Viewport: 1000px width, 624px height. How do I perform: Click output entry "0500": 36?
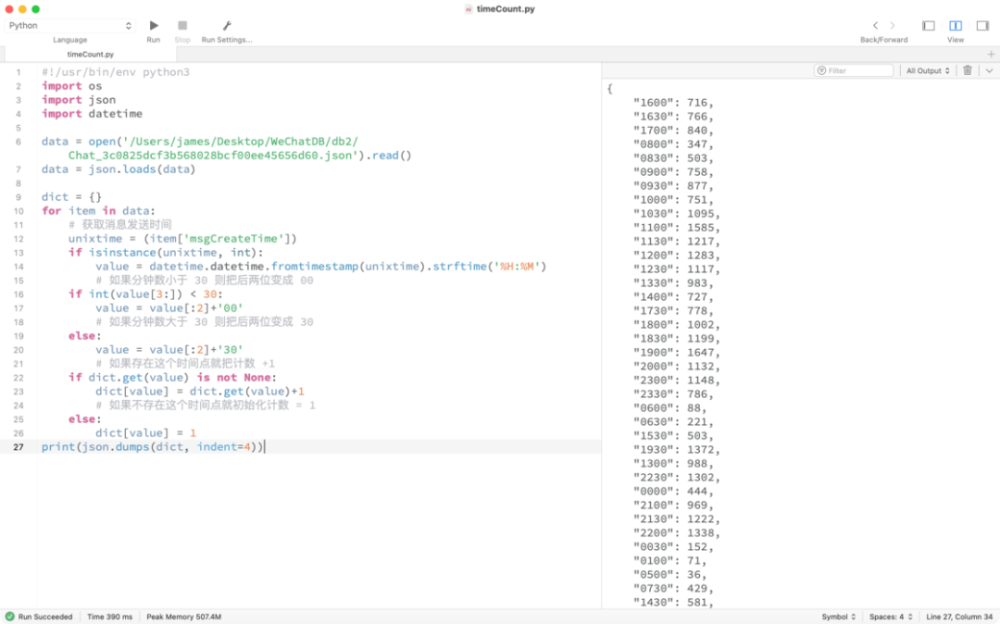[670, 574]
